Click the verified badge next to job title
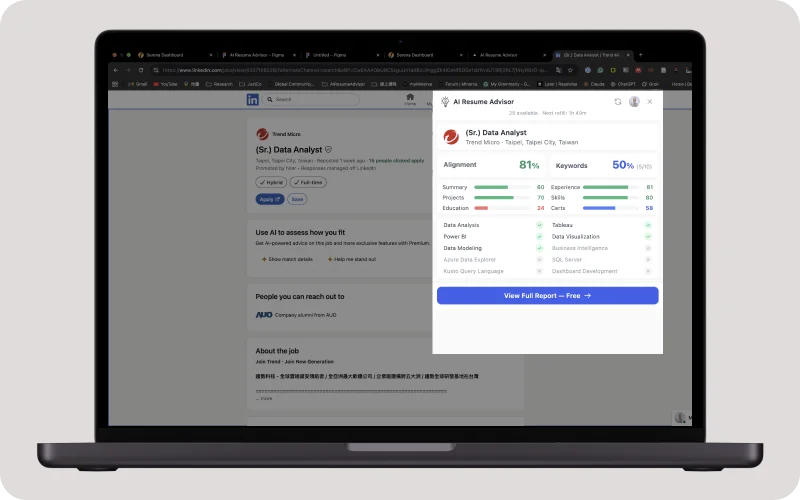800x500 pixels. [x=329, y=149]
